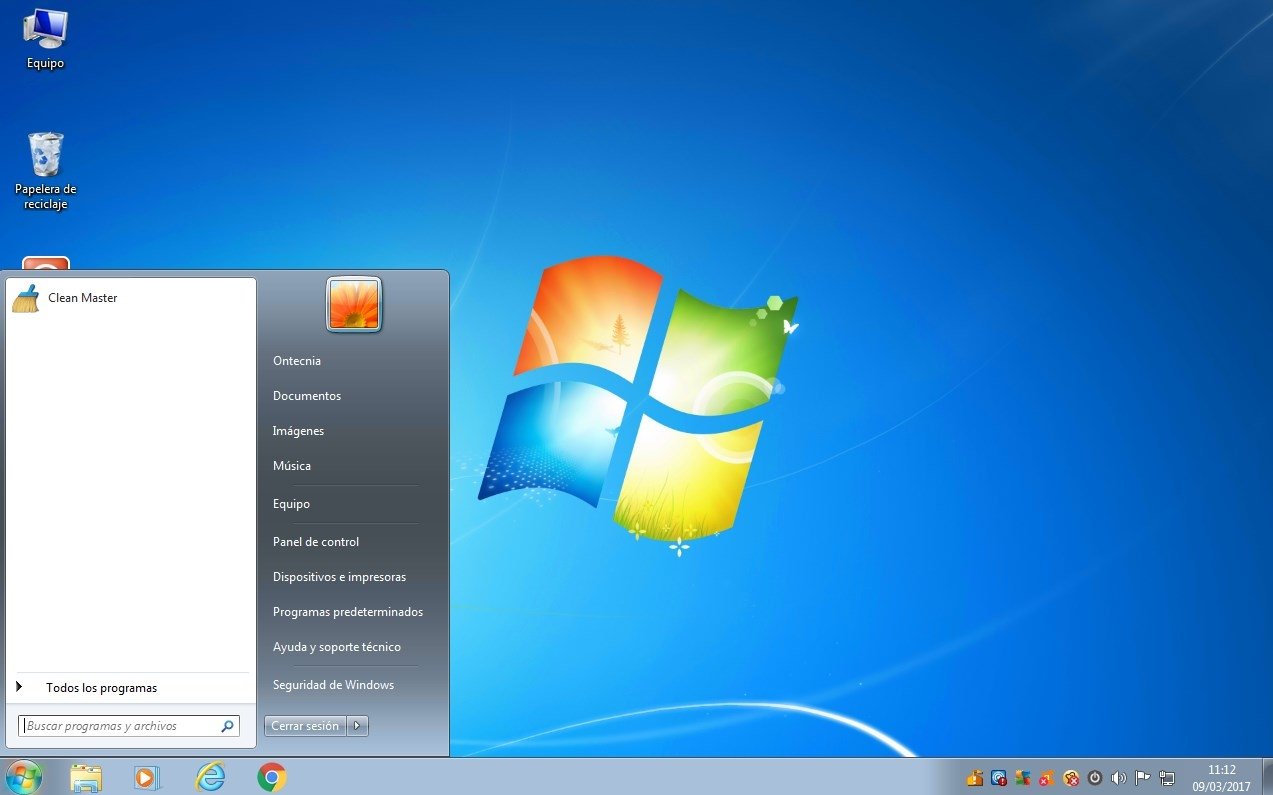Screen dimensions: 1273x795
Task: Click the network connection tray icon
Action: click(x=1166, y=778)
